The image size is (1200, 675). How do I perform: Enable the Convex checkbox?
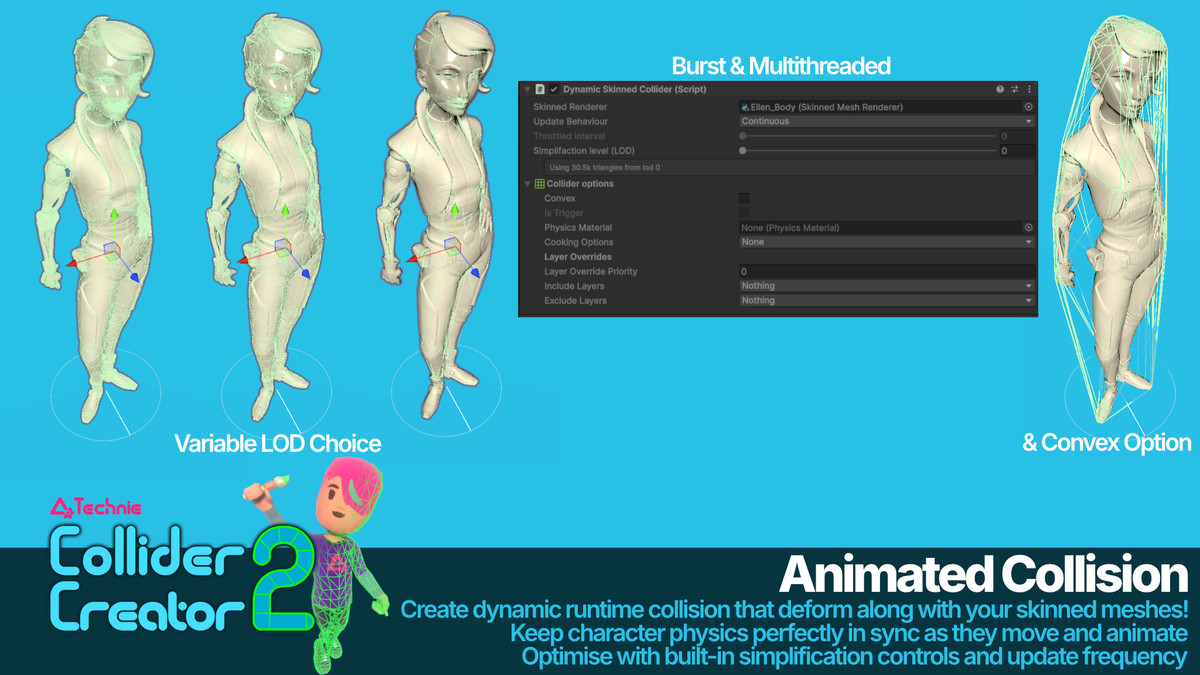(744, 198)
